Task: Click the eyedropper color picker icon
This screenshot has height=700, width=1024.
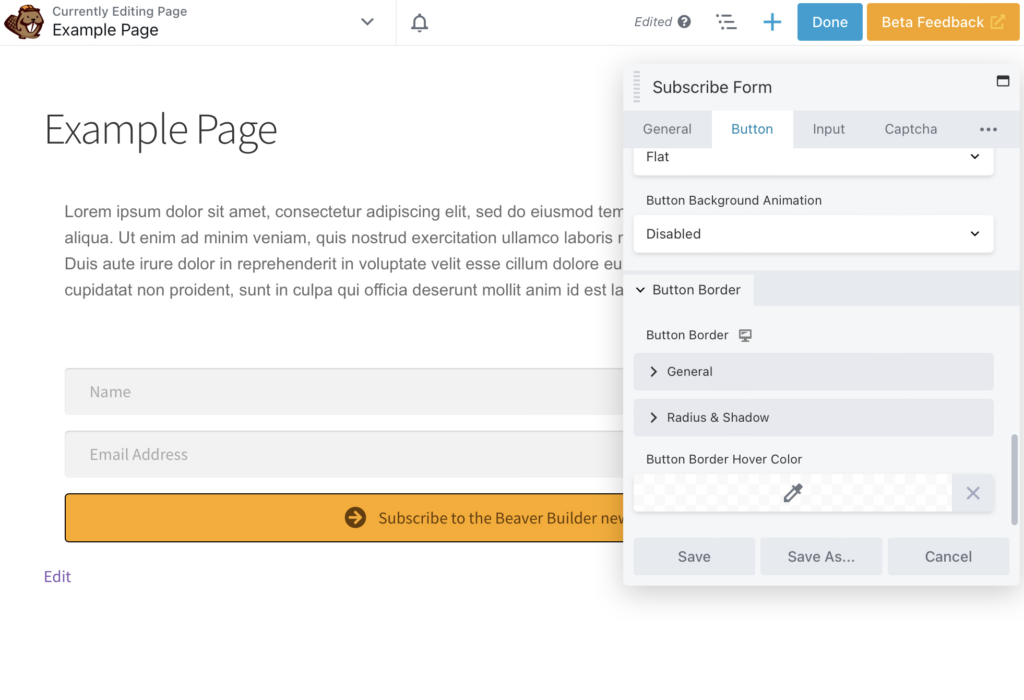Action: coord(792,493)
